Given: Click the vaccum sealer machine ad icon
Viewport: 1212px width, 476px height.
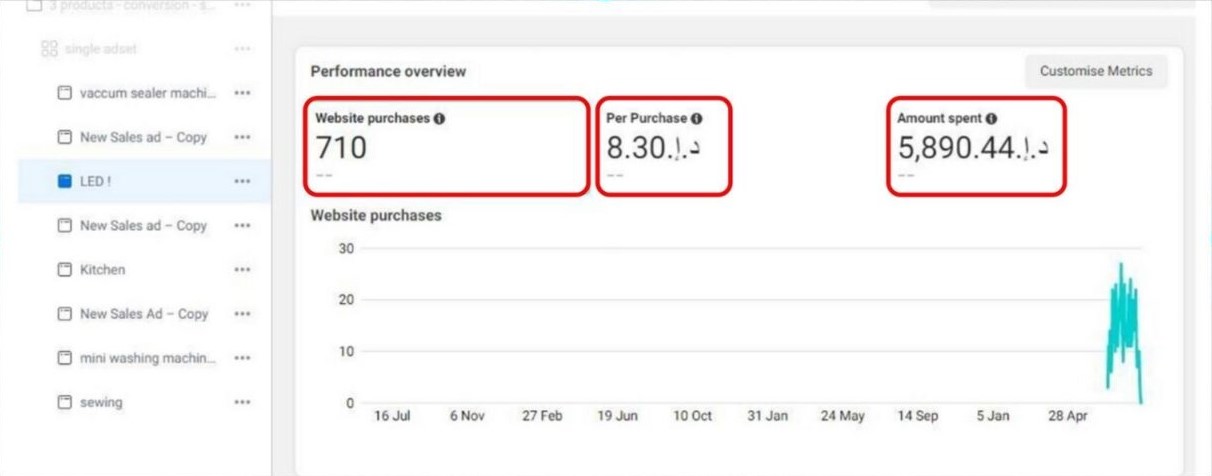Looking at the screenshot, I should click(65, 93).
